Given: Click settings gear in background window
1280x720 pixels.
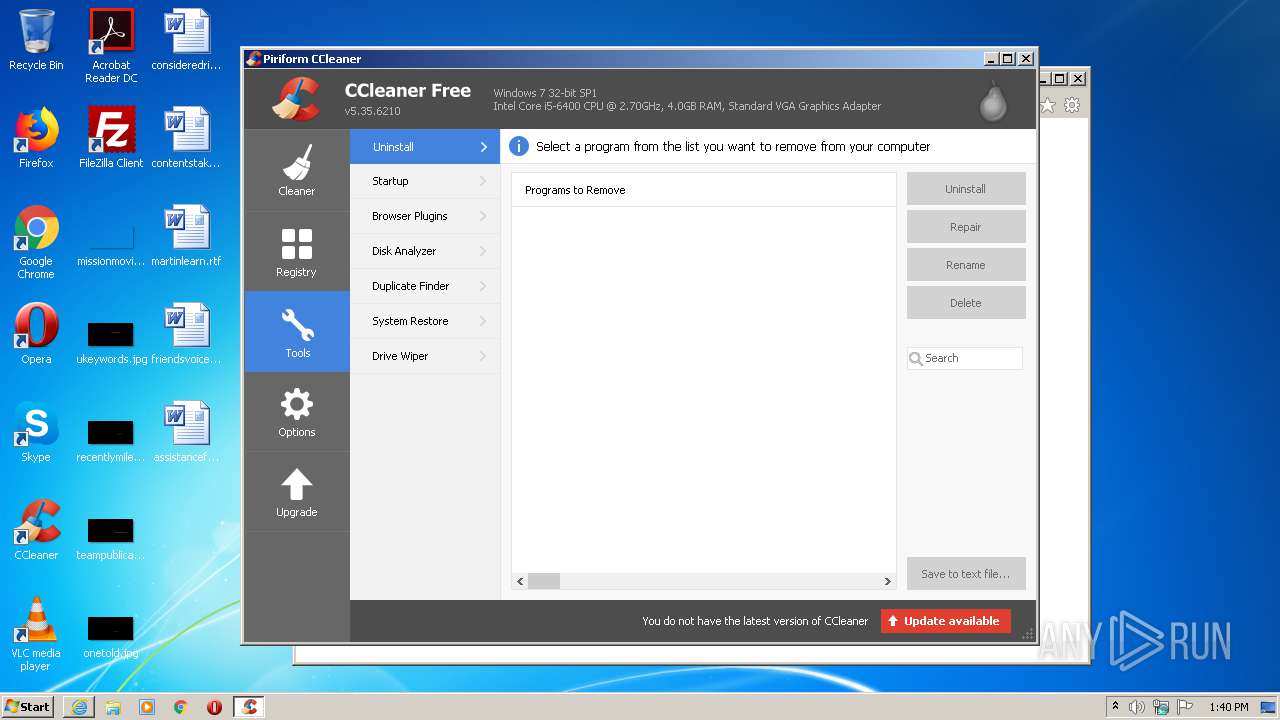Looking at the screenshot, I should 1072,105.
